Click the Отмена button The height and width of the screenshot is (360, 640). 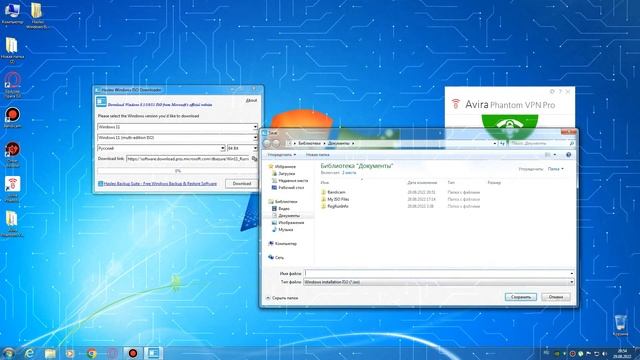point(556,297)
